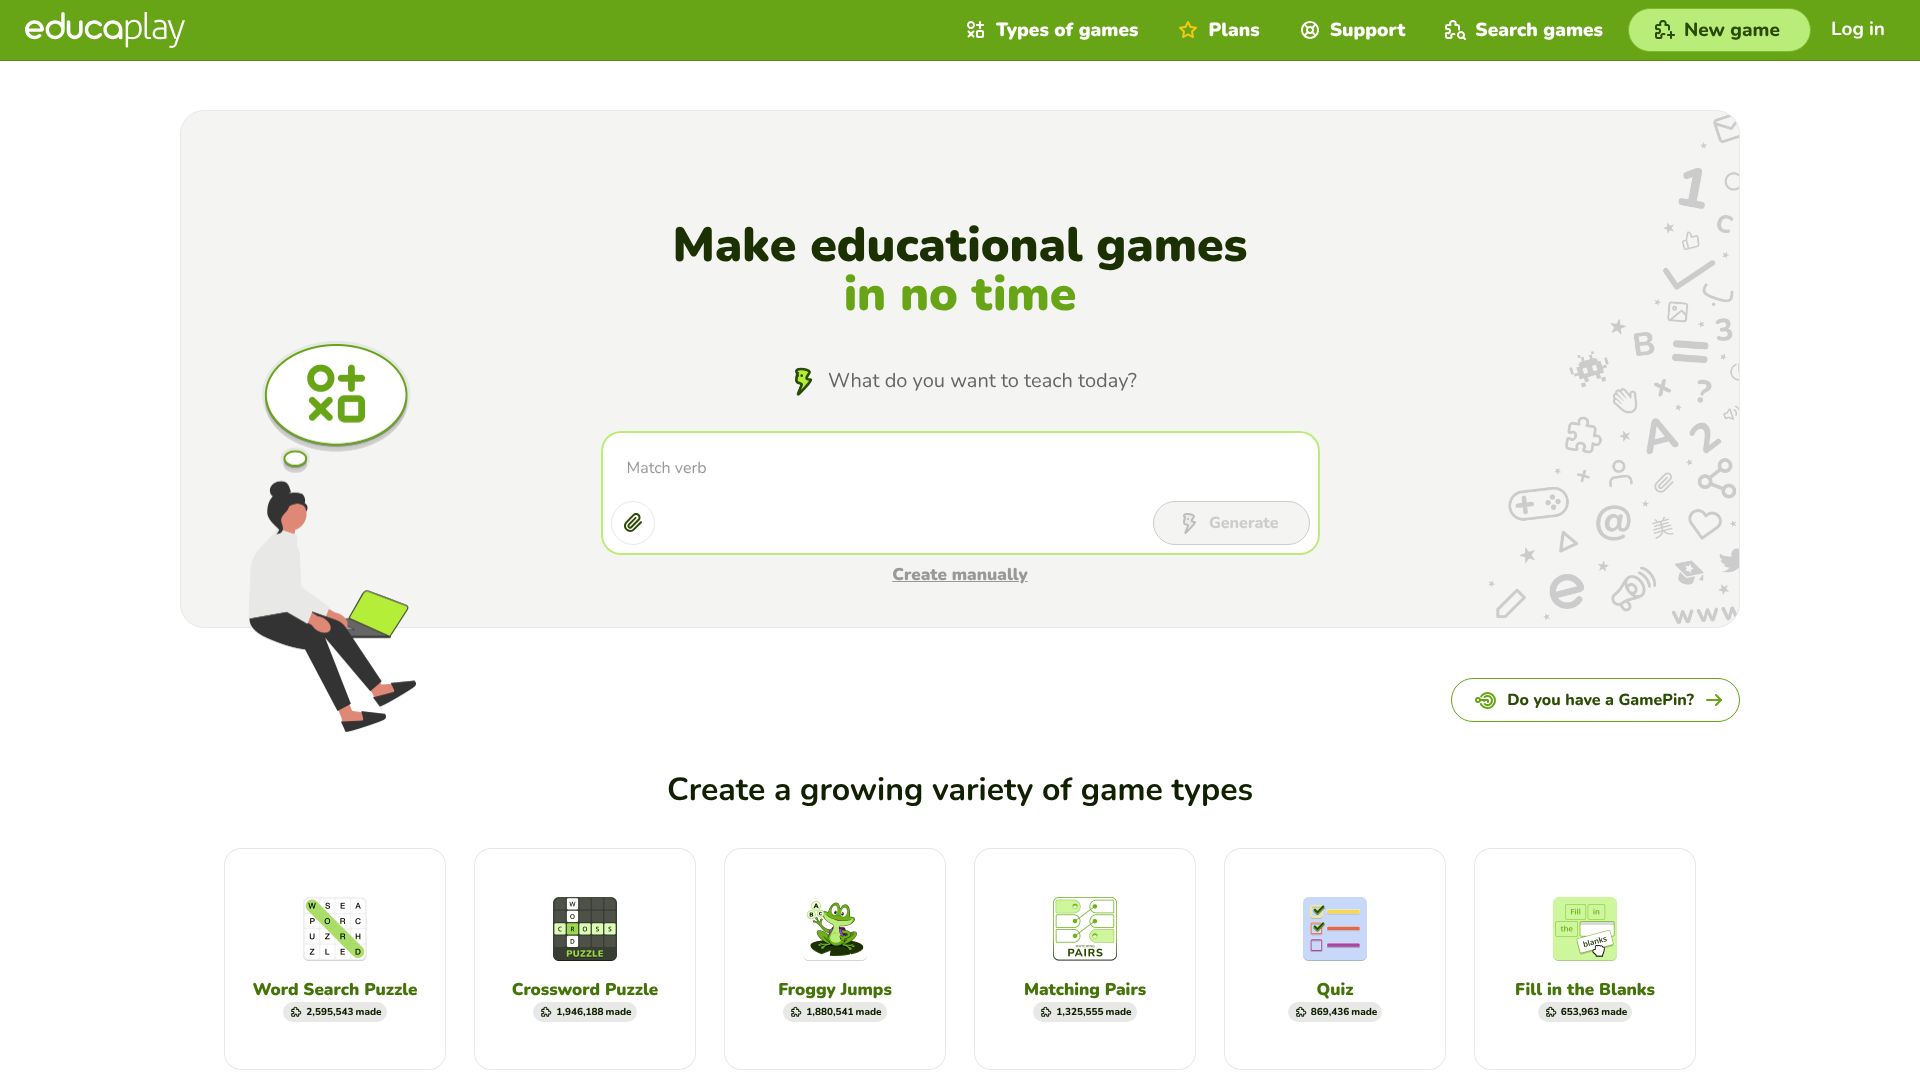Click the 653,963 made badge
The width and height of the screenshot is (1920, 1080).
click(x=1585, y=1012)
